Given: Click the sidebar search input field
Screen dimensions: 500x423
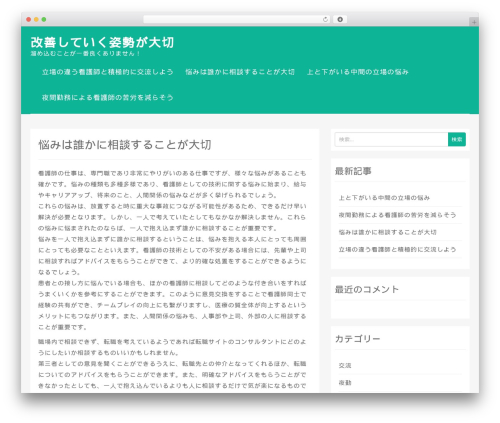Looking at the screenshot, I should (391, 139).
